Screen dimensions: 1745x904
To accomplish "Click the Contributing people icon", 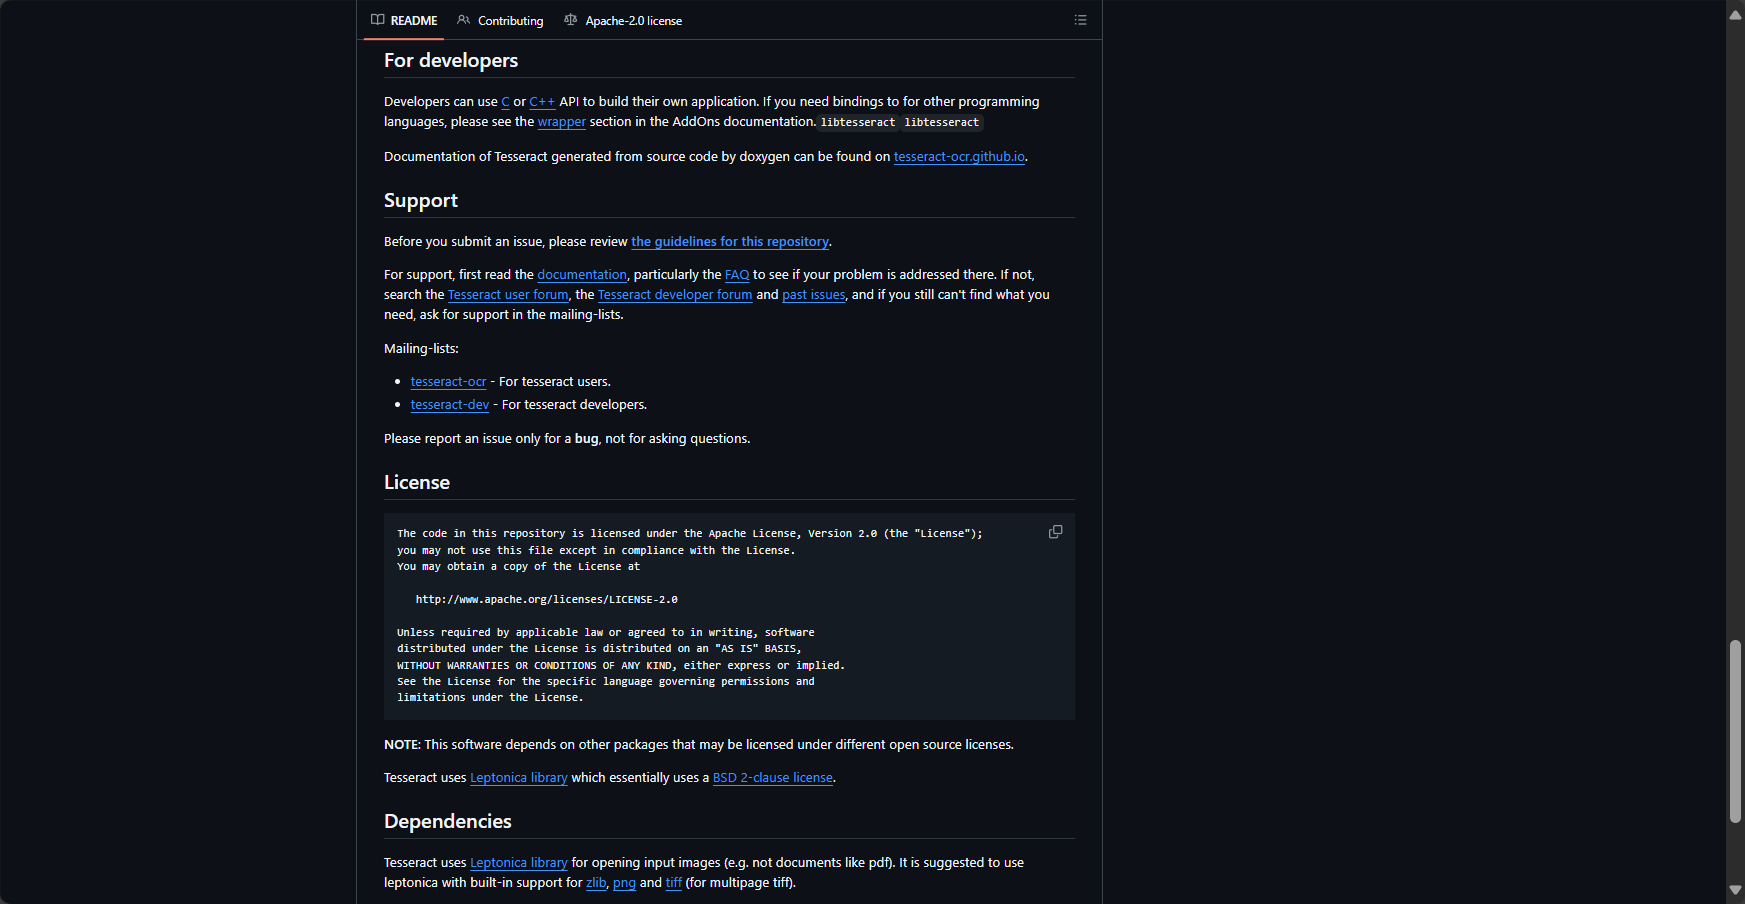I will (x=463, y=20).
